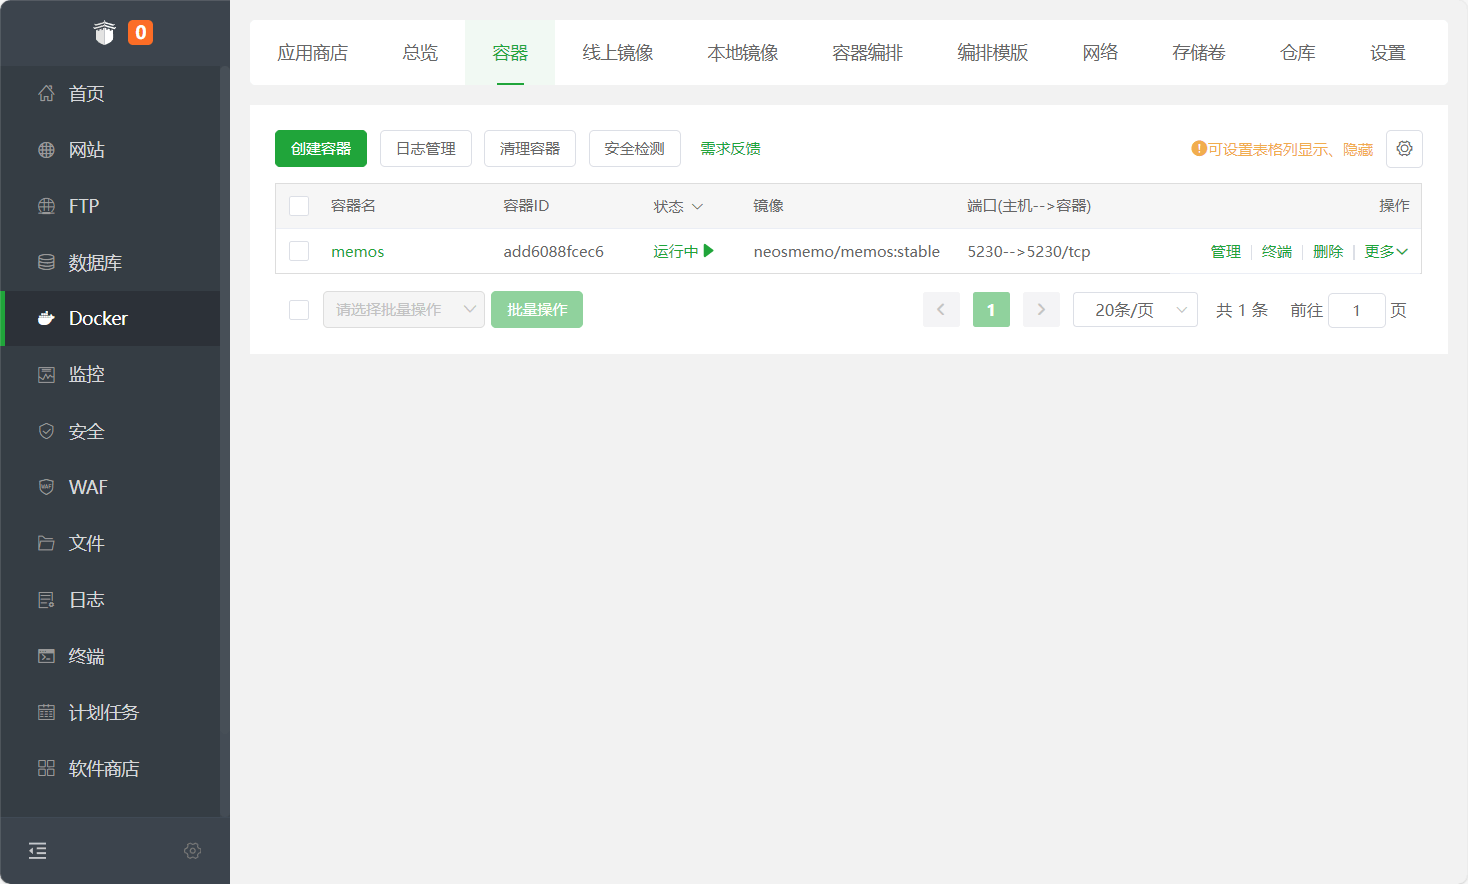Open the WAF section

[110, 487]
